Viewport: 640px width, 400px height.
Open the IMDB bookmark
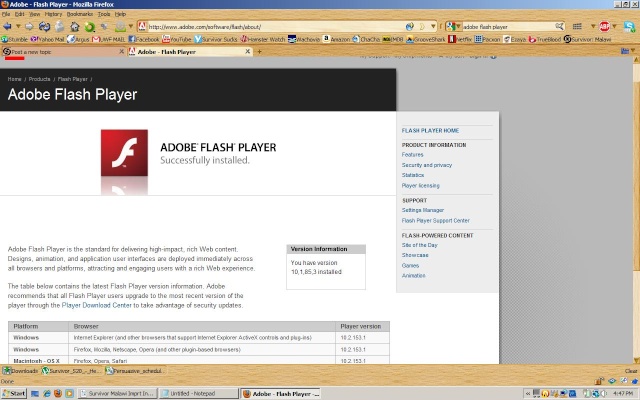(x=393, y=39)
